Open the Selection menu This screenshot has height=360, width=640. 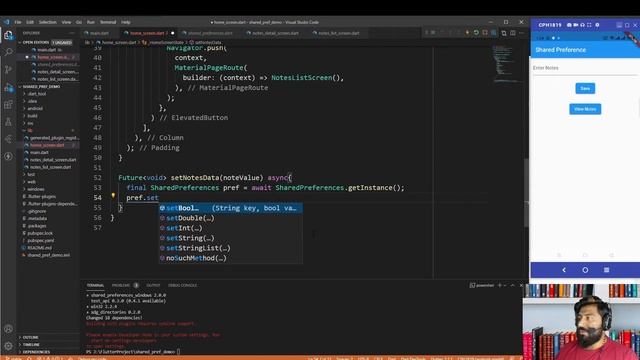click(47, 22)
